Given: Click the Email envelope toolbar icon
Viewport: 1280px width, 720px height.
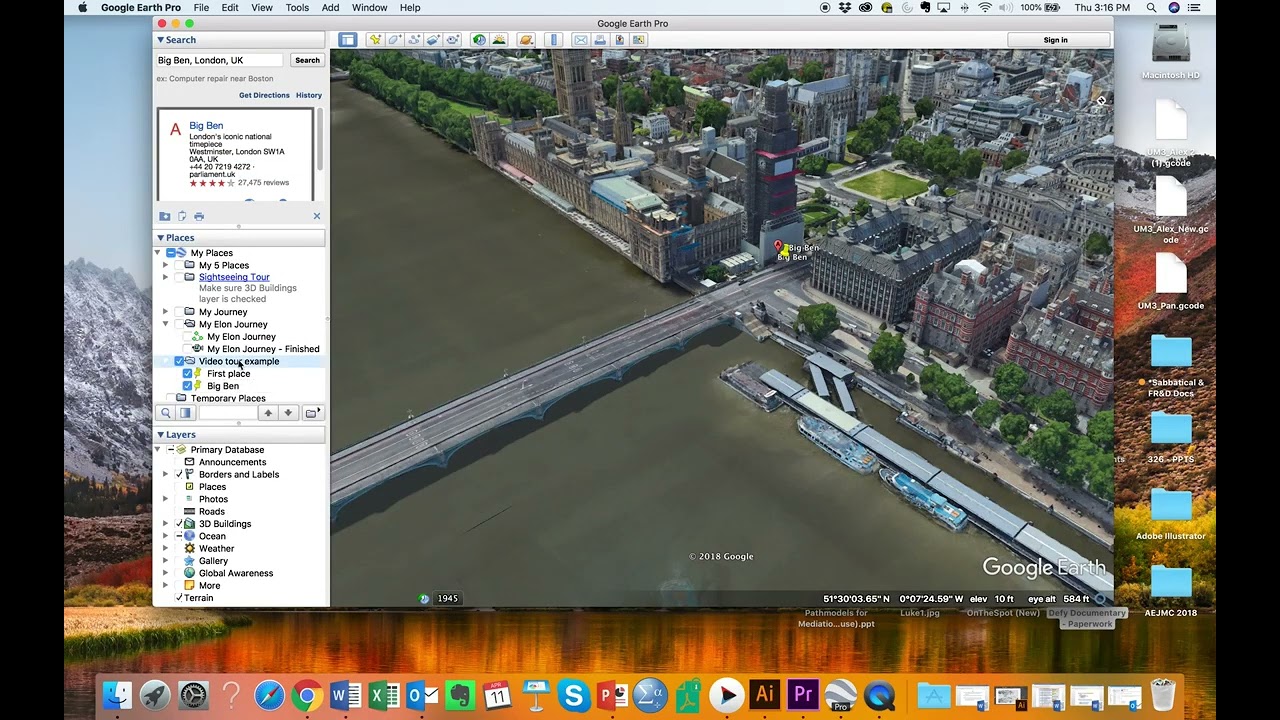Looking at the screenshot, I should [x=580, y=40].
